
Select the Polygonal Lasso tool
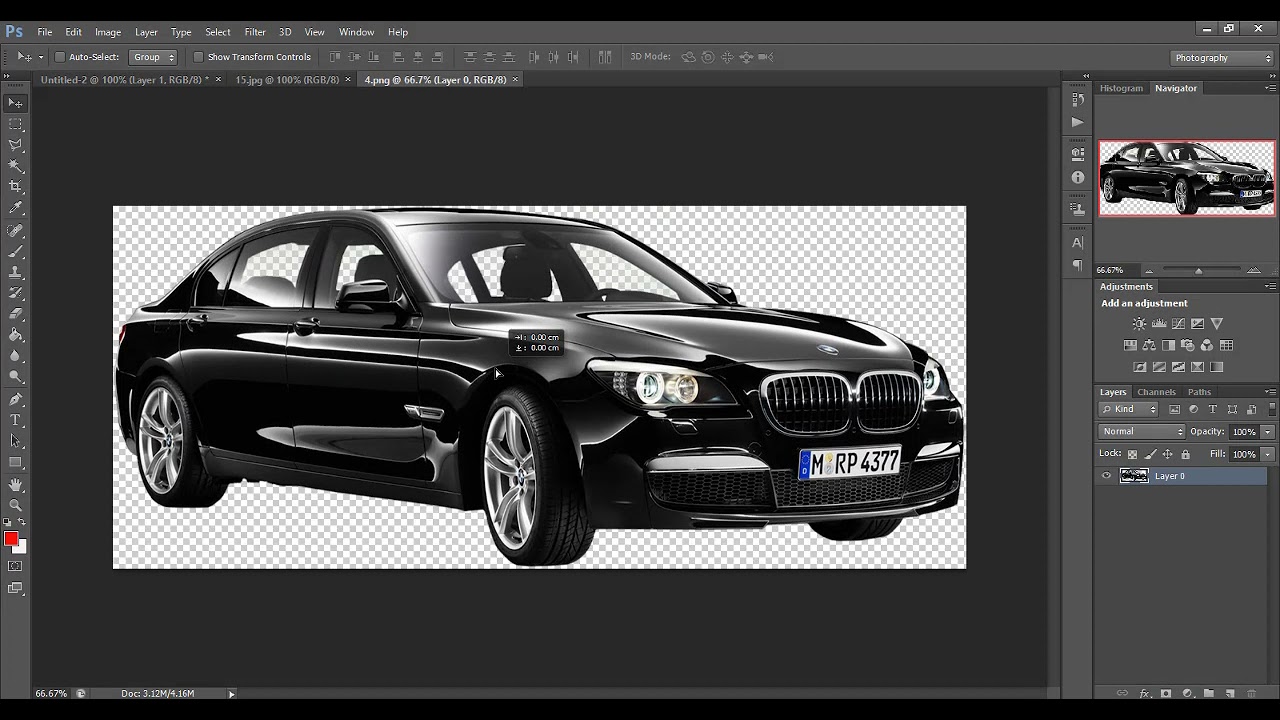click(16, 145)
